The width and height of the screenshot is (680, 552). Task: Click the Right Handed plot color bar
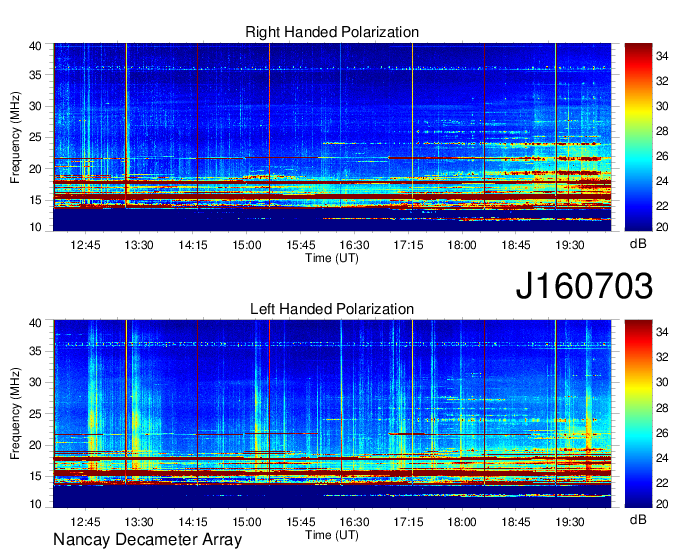coord(638,137)
